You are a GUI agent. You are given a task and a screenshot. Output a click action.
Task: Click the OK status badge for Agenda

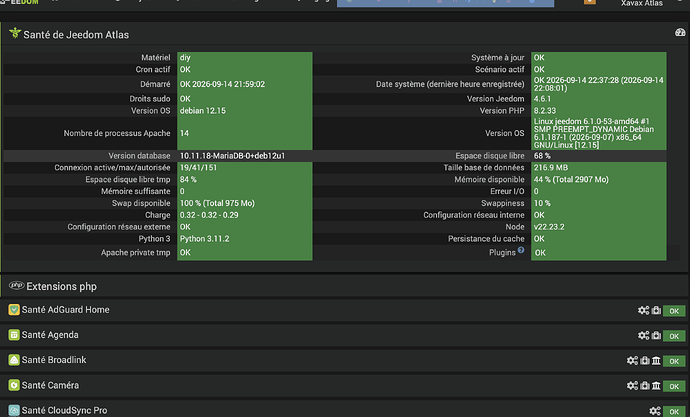click(x=674, y=336)
